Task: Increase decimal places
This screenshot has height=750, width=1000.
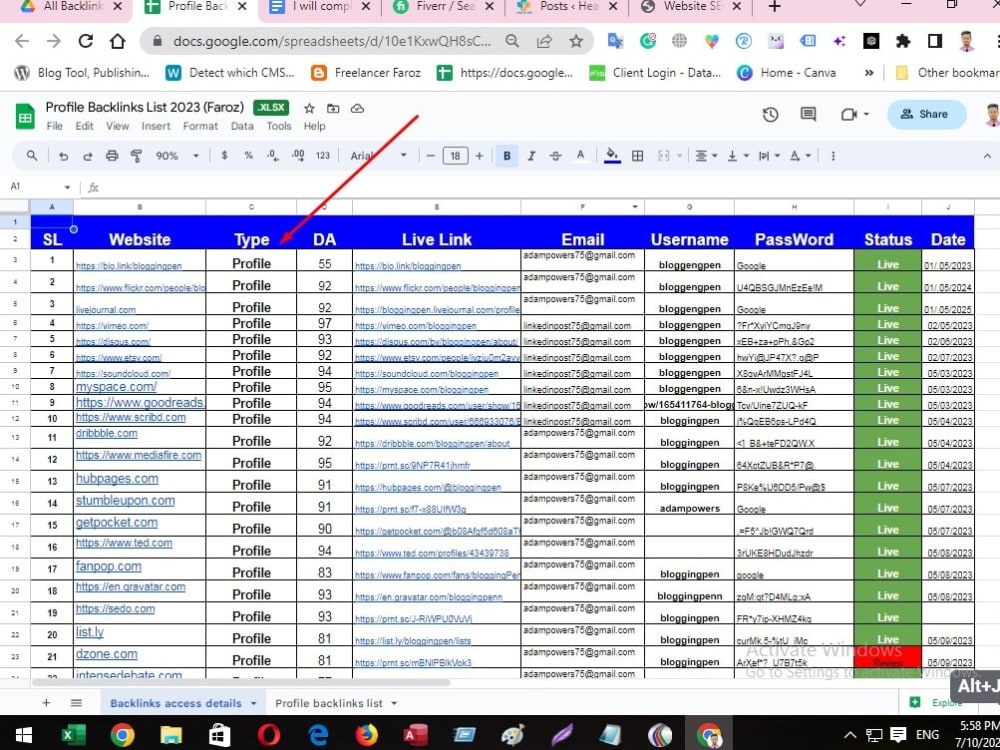Action: 297,156
